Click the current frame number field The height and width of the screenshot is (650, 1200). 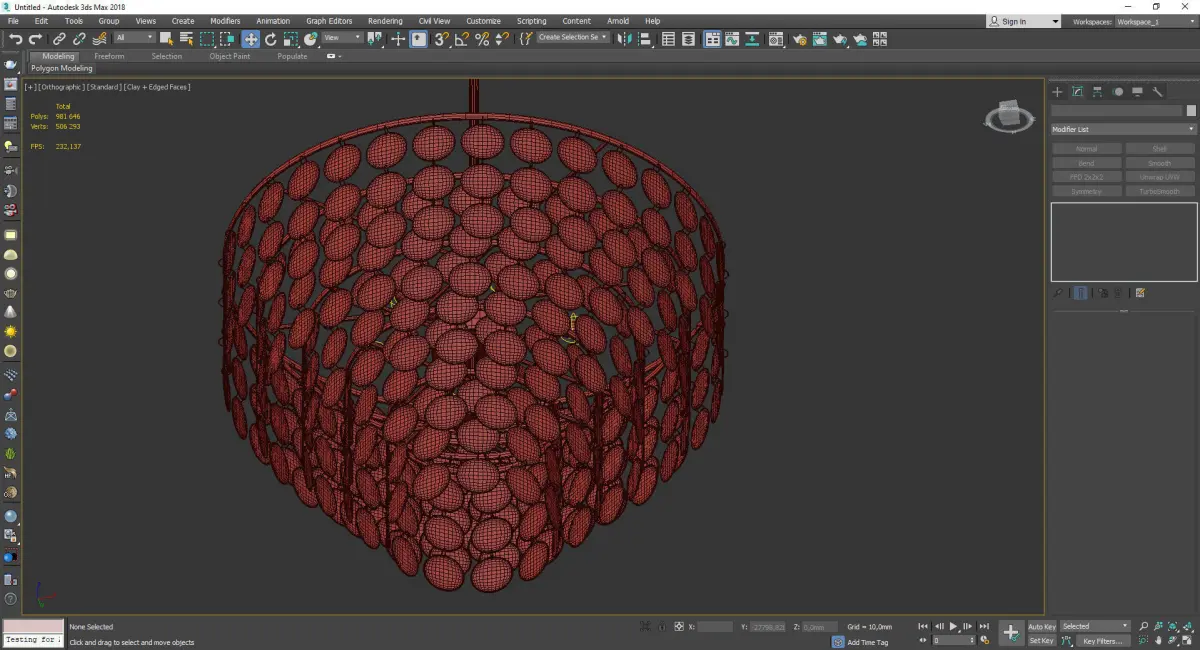coord(953,640)
